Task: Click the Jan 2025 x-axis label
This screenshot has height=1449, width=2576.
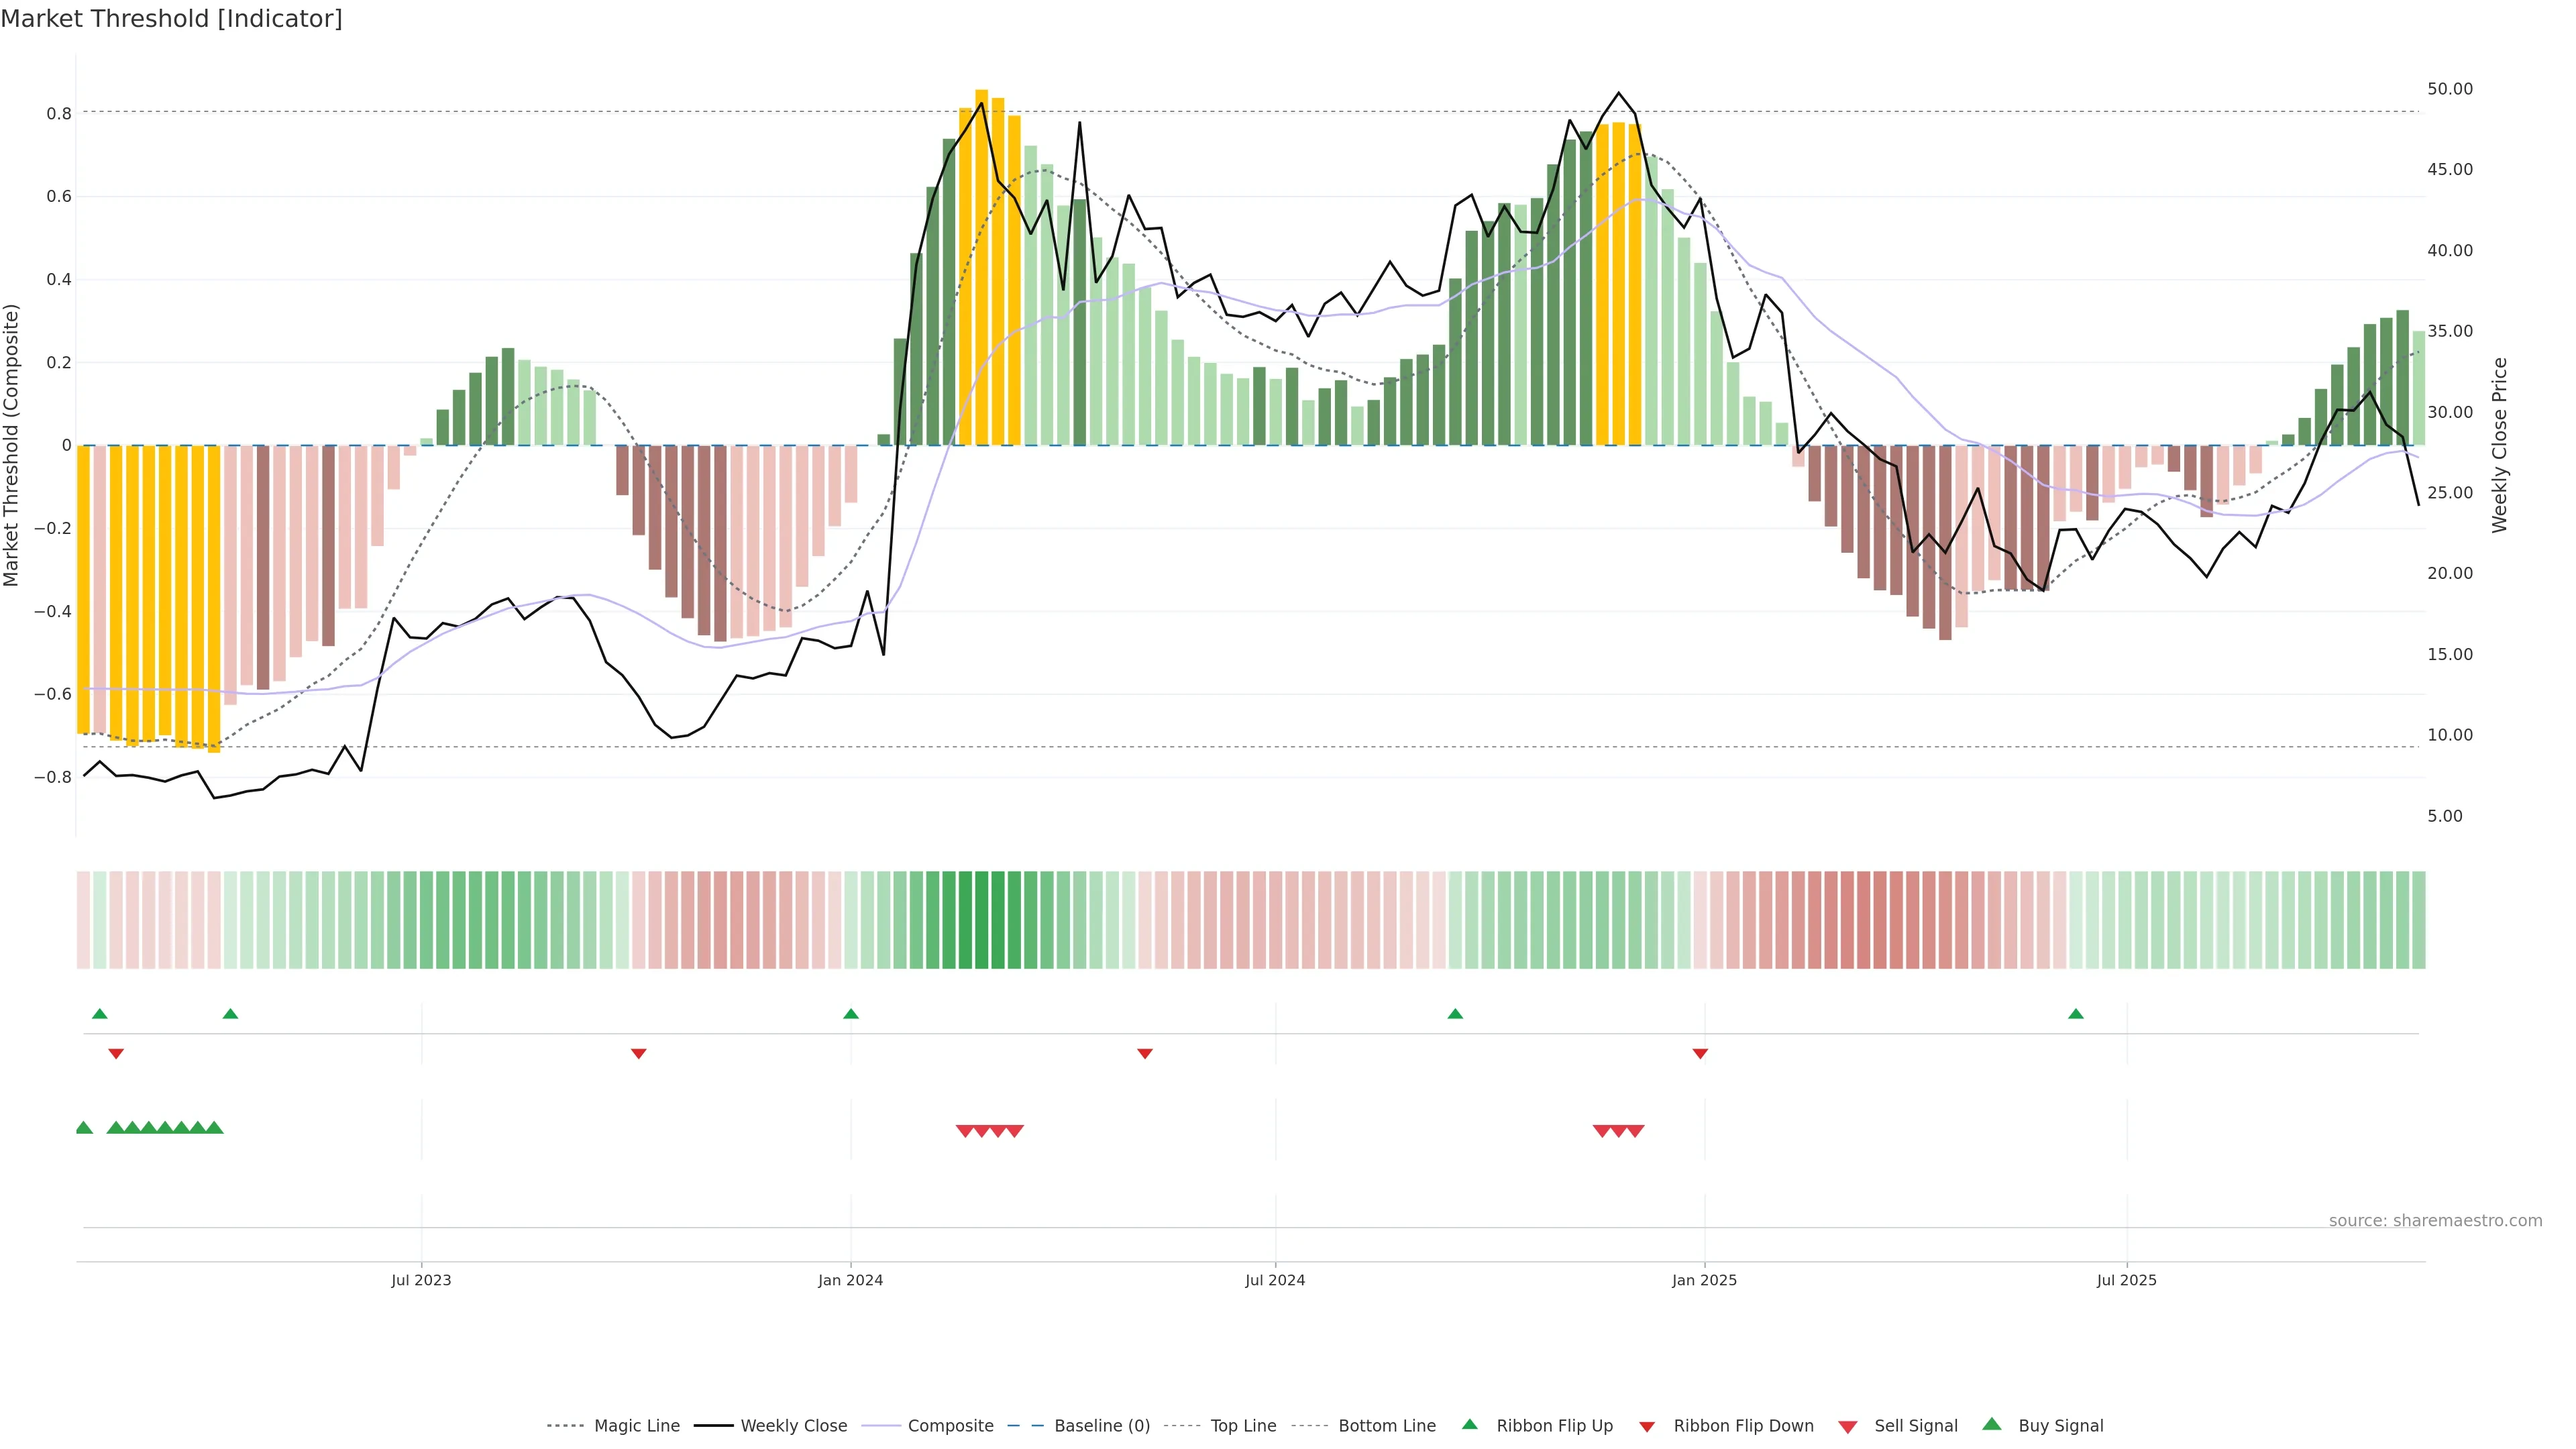Action: point(1704,1280)
